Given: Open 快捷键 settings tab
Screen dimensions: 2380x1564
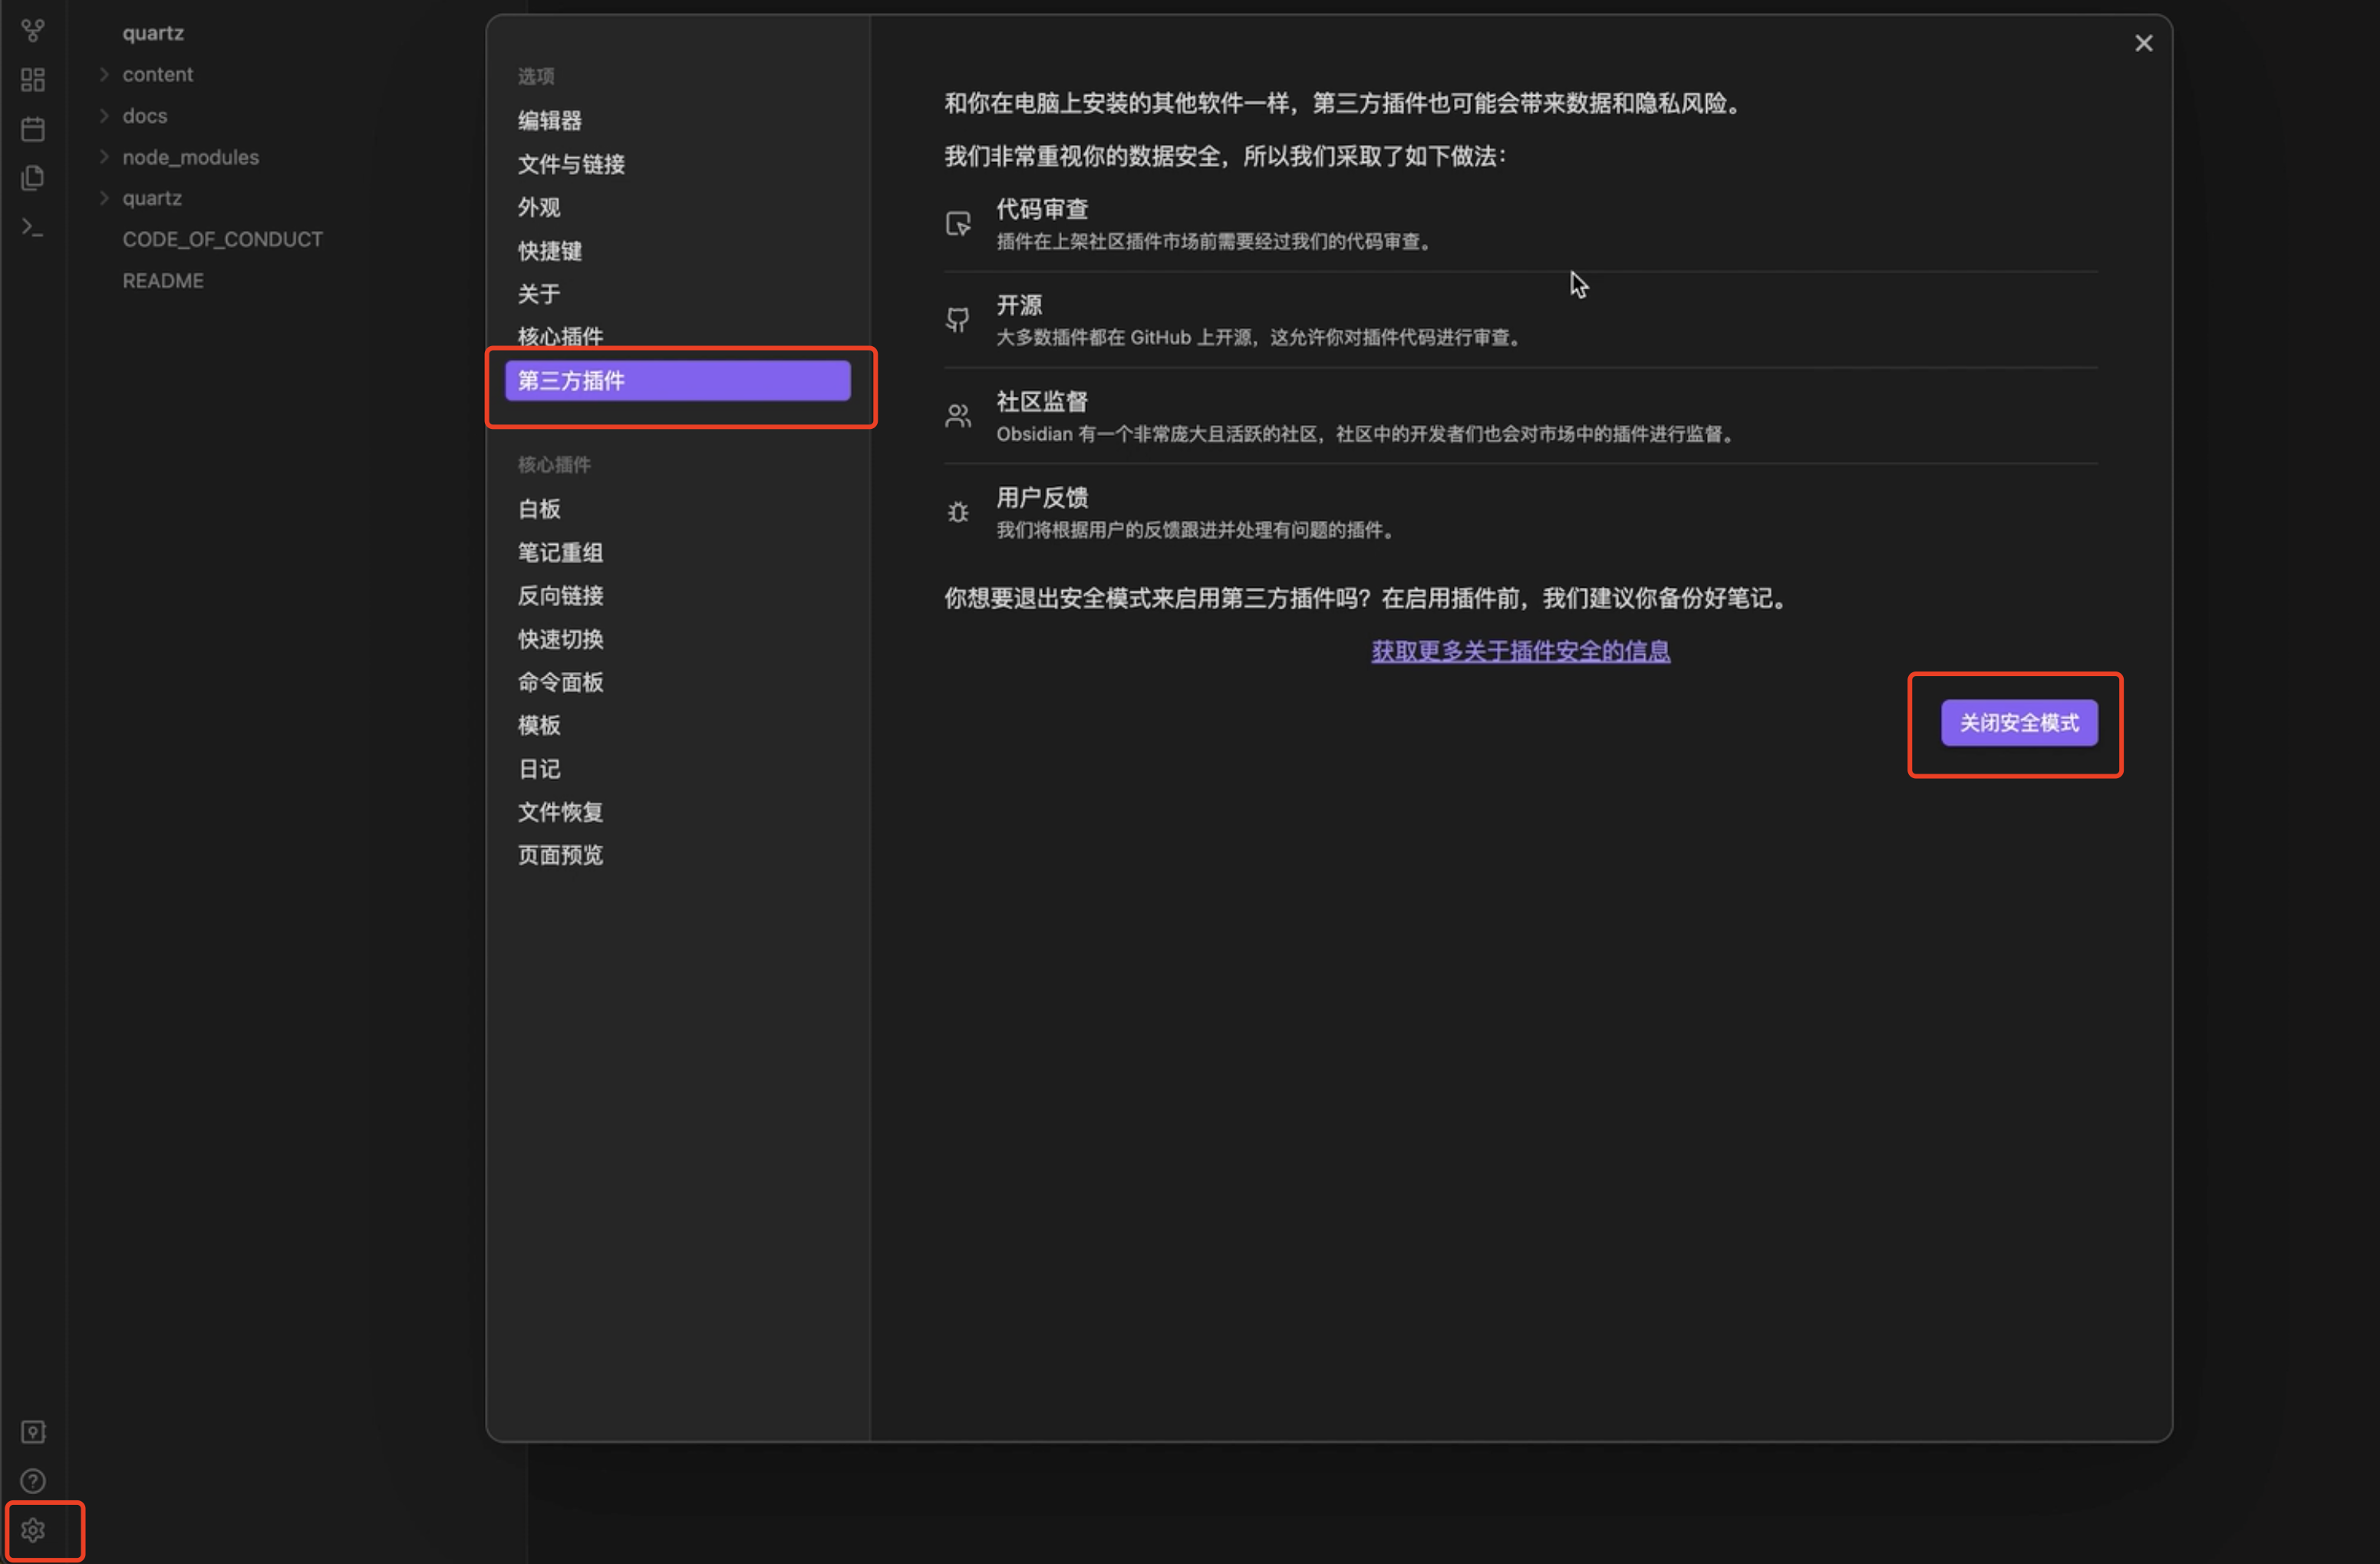Looking at the screenshot, I should point(549,251).
